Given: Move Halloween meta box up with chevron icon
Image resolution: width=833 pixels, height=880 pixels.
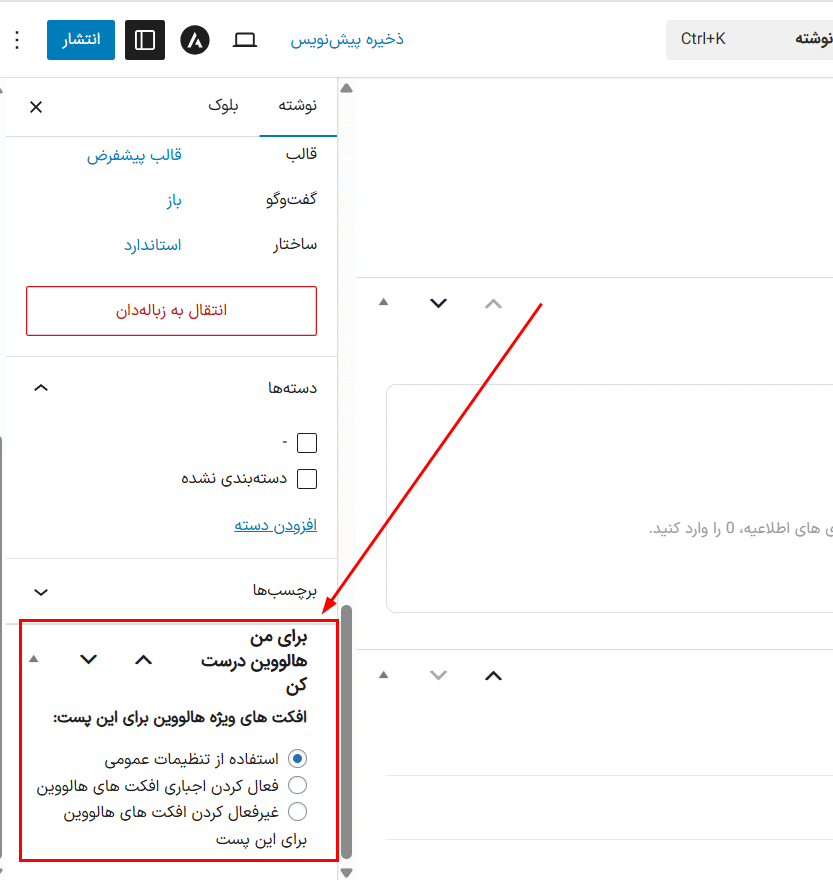Looking at the screenshot, I should pos(143,660).
